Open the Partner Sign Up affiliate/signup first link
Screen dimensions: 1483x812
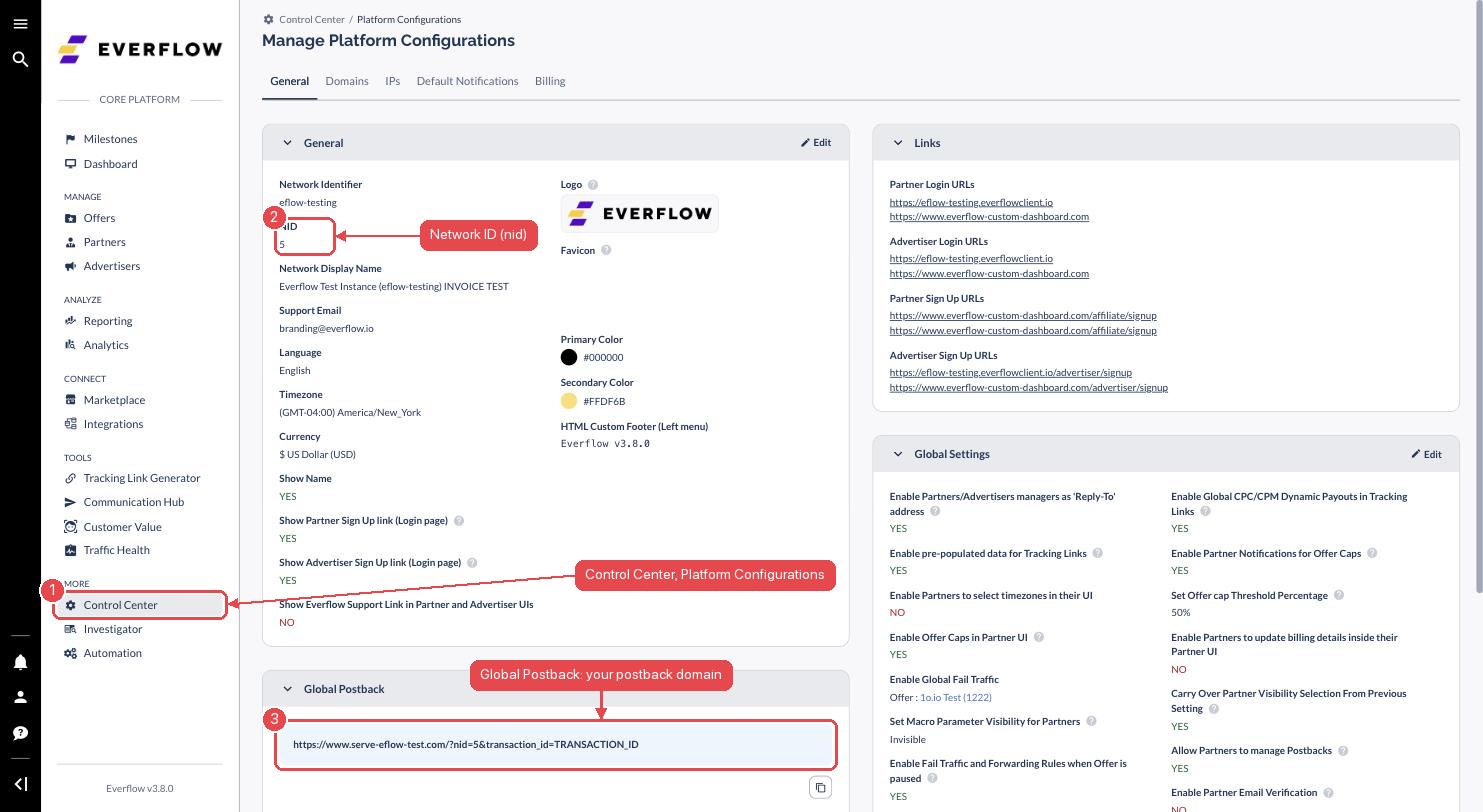click(x=1023, y=315)
